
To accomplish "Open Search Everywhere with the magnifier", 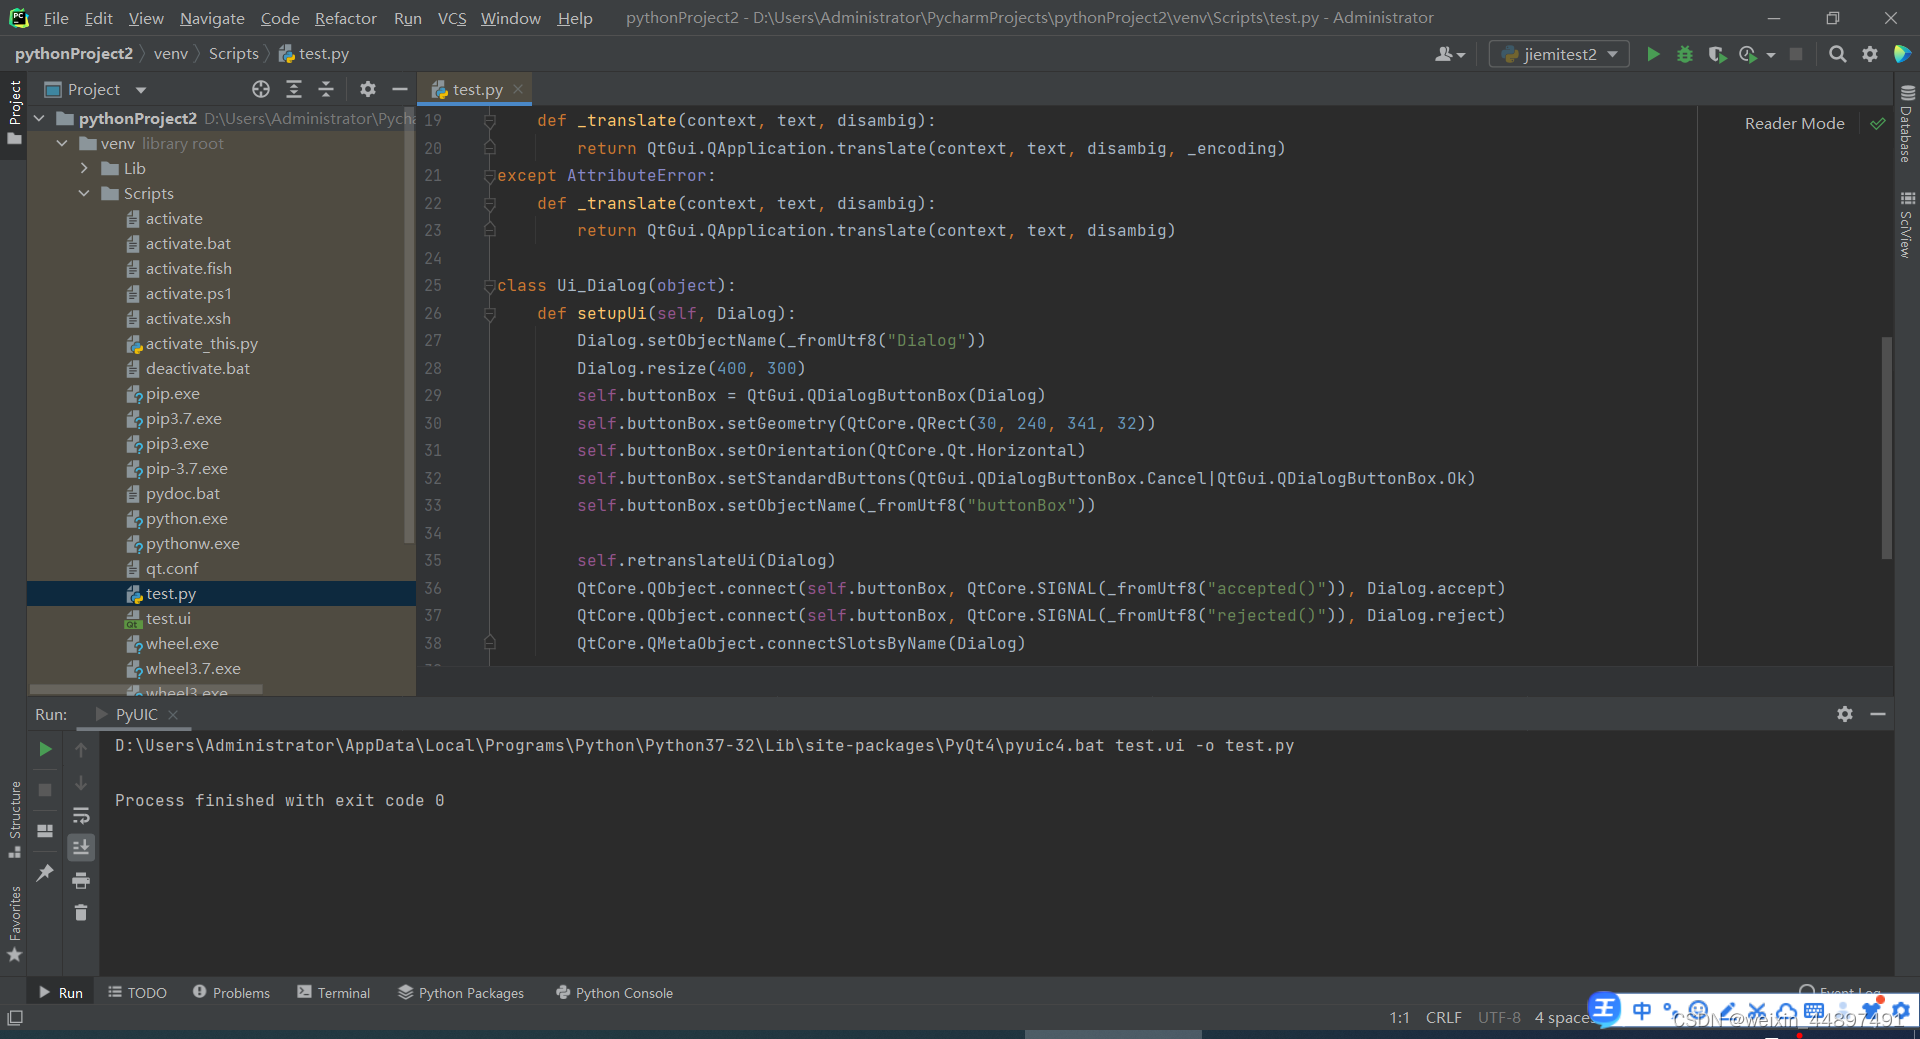I will 1837,54.
